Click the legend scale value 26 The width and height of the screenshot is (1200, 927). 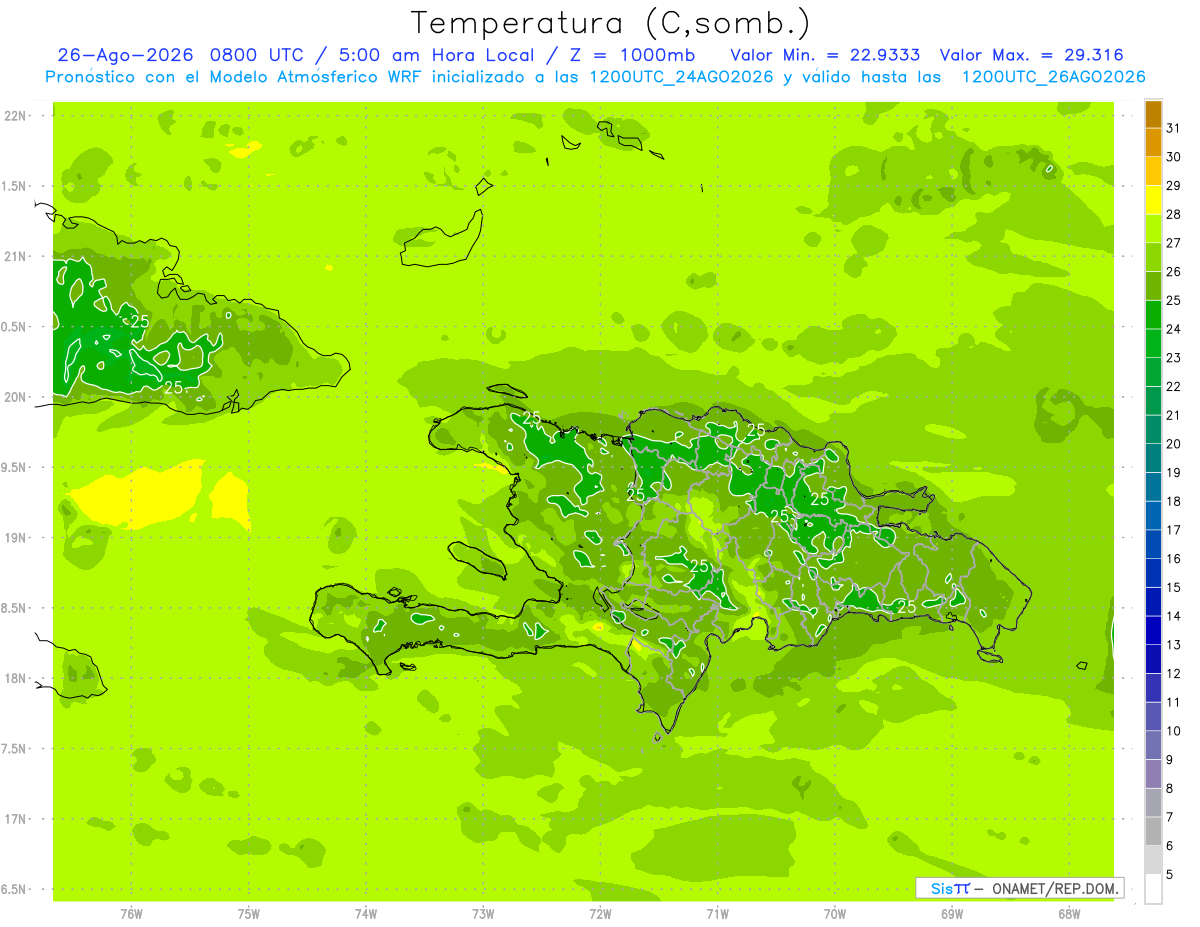(x=1174, y=272)
